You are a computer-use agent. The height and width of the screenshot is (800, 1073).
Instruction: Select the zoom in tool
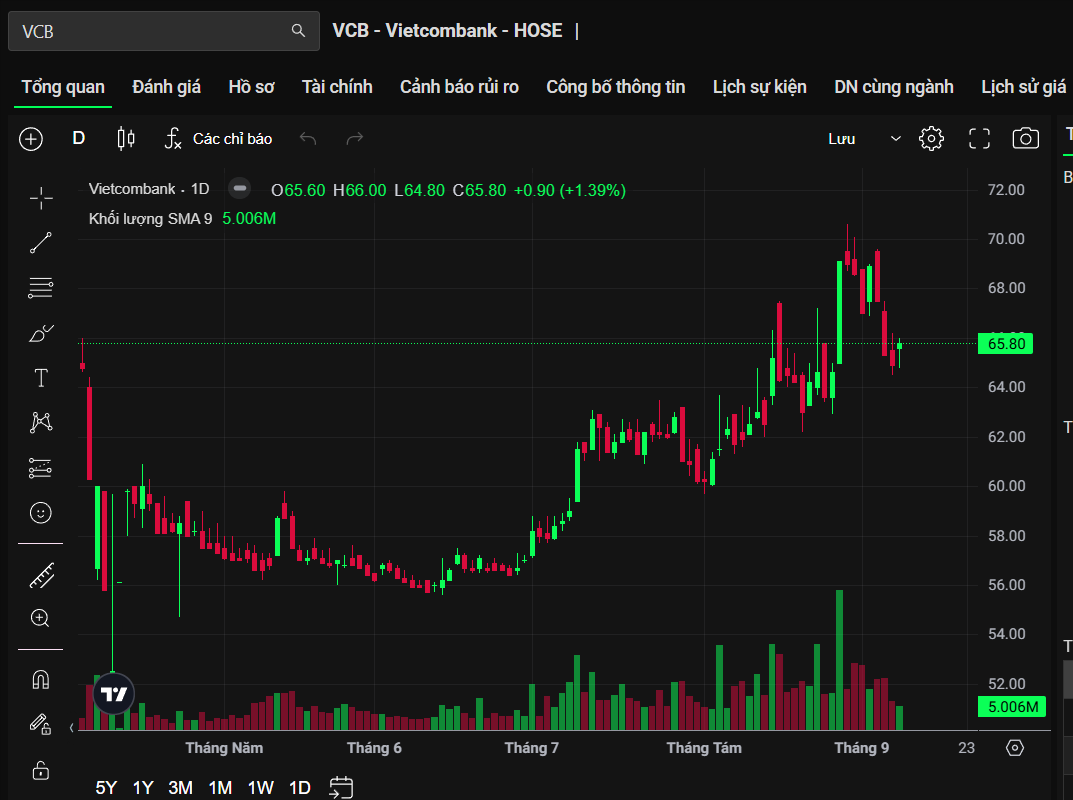point(40,619)
